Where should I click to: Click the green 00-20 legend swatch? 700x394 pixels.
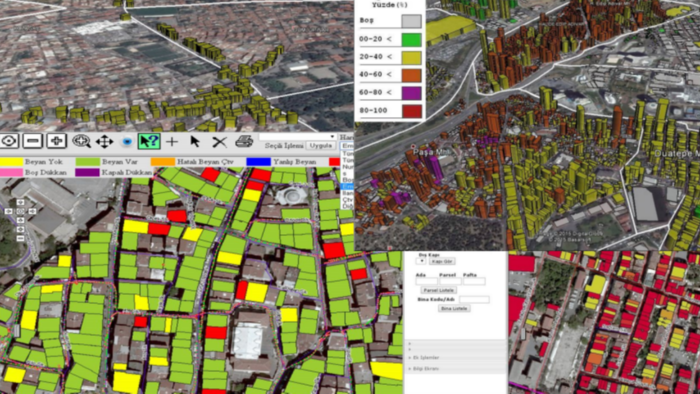(411, 39)
